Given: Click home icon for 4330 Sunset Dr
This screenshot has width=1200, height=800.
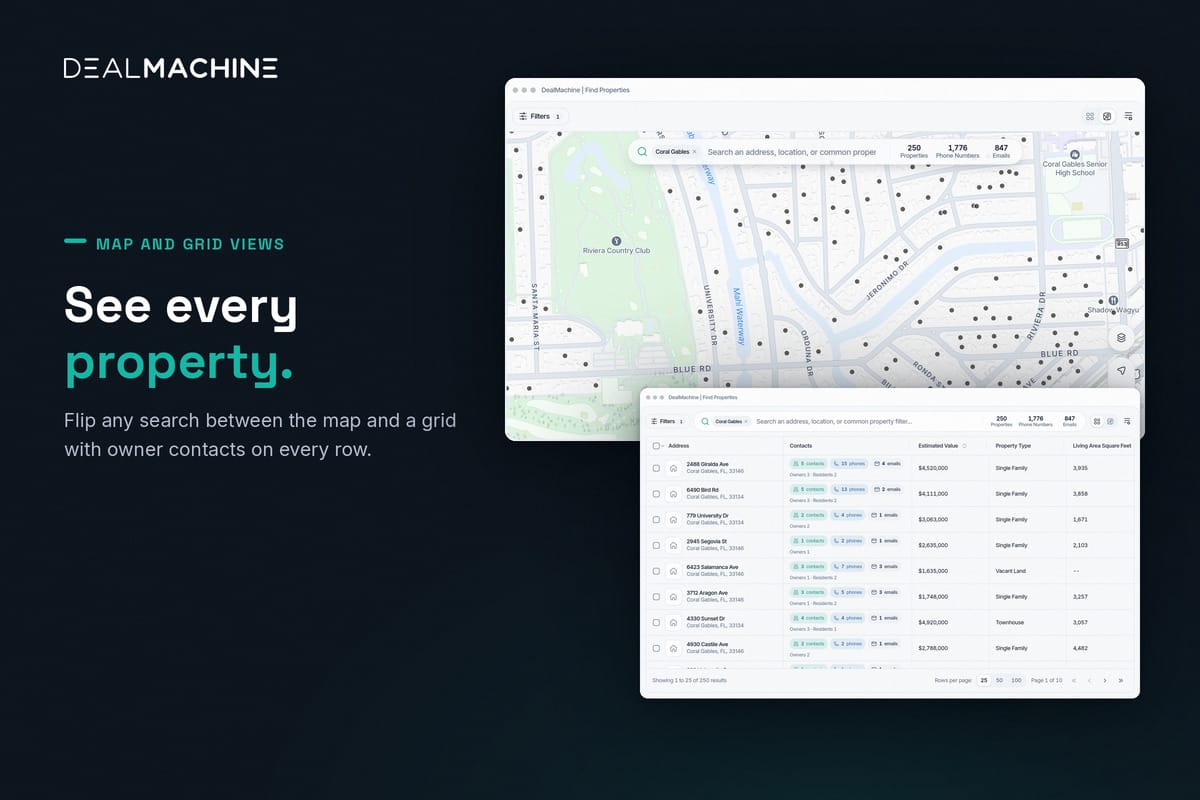Looking at the screenshot, I should tap(674, 622).
